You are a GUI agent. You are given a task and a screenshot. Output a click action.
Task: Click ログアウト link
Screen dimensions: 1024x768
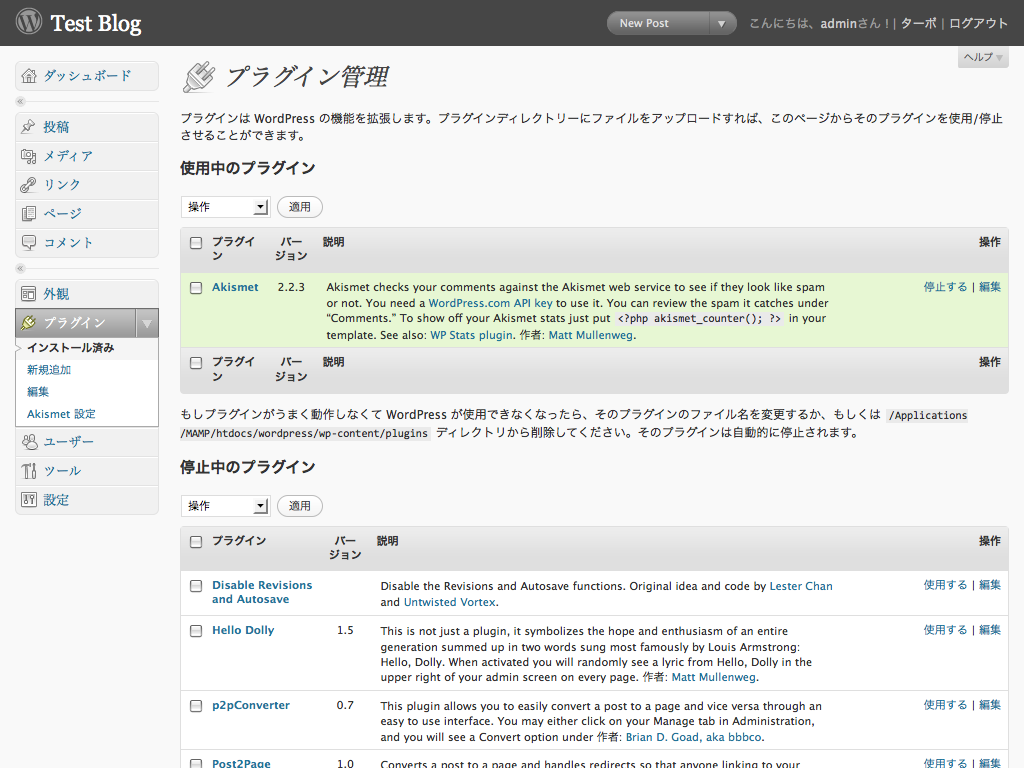point(978,24)
